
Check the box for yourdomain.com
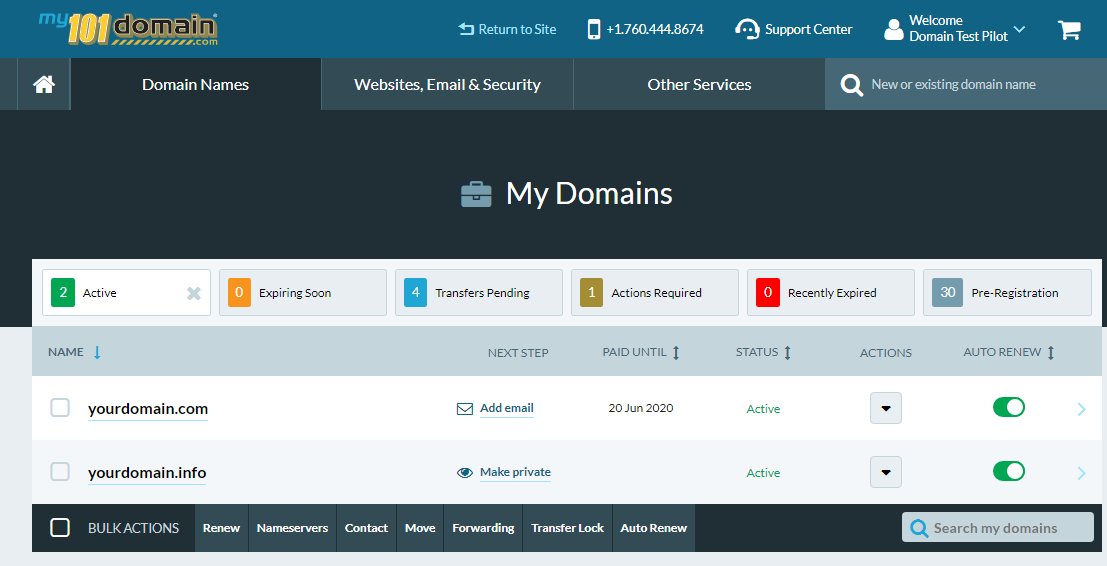[x=60, y=408]
